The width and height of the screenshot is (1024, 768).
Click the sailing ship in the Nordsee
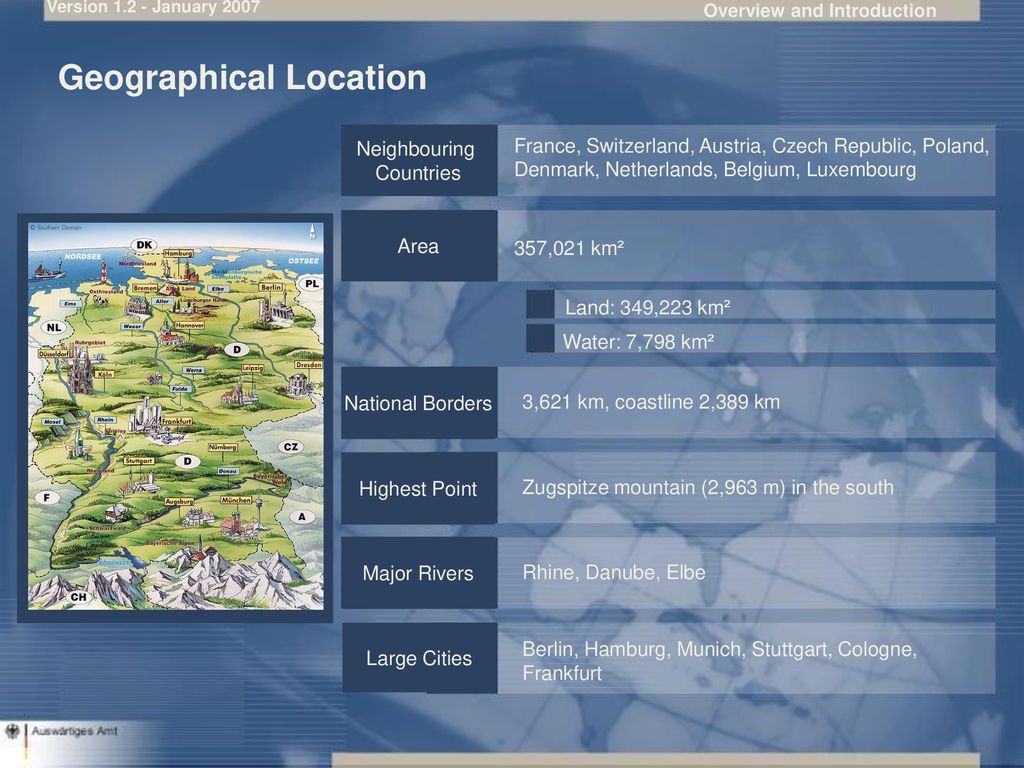(x=48, y=268)
